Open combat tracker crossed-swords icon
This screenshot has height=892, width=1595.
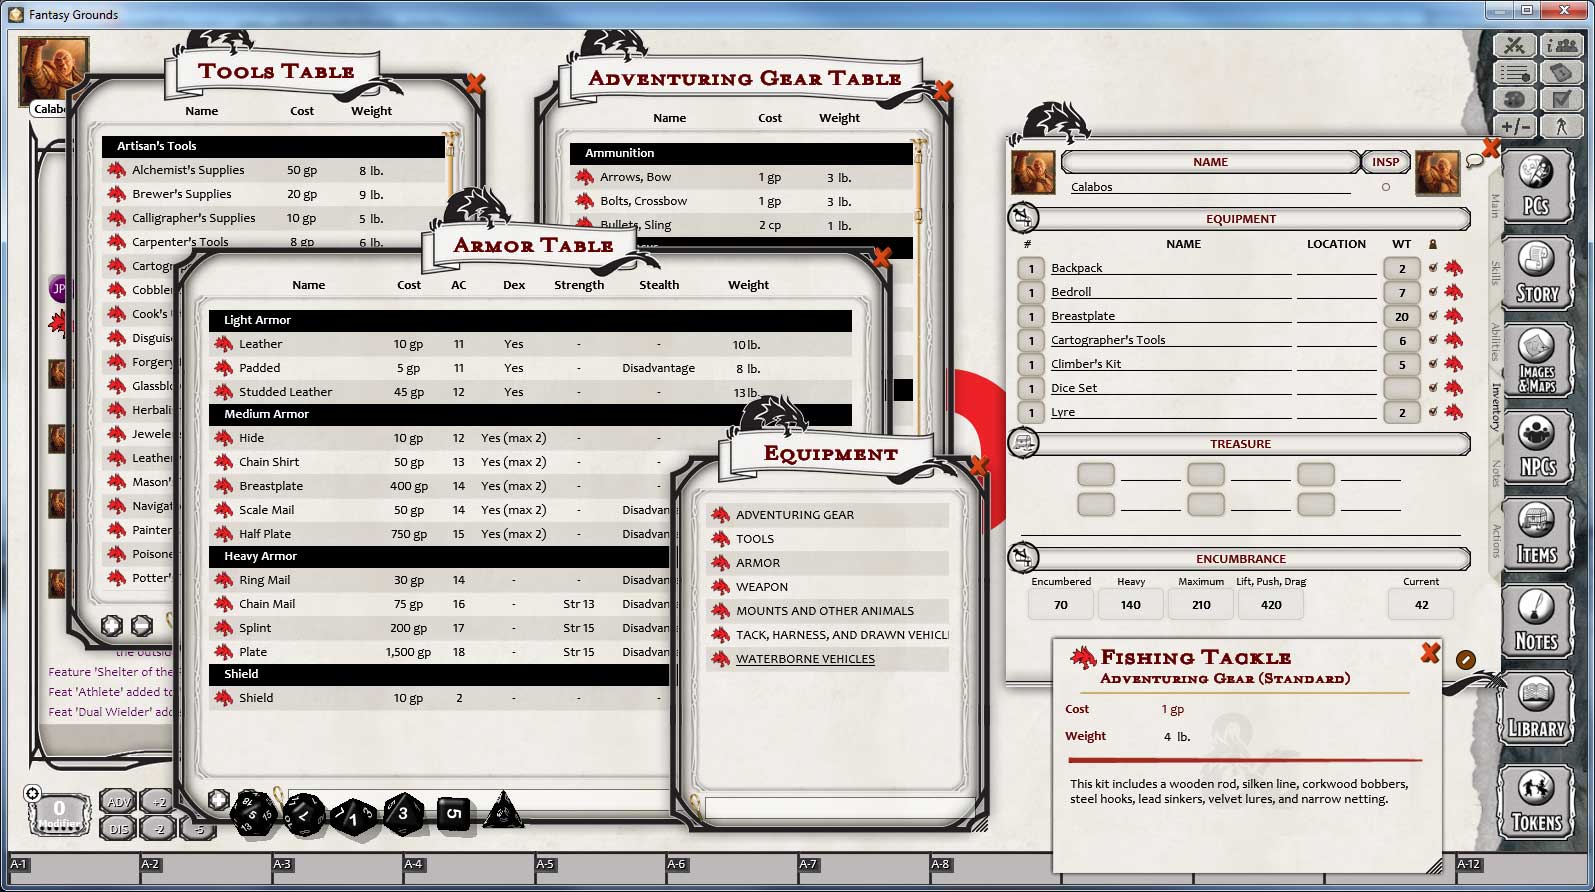point(1514,45)
